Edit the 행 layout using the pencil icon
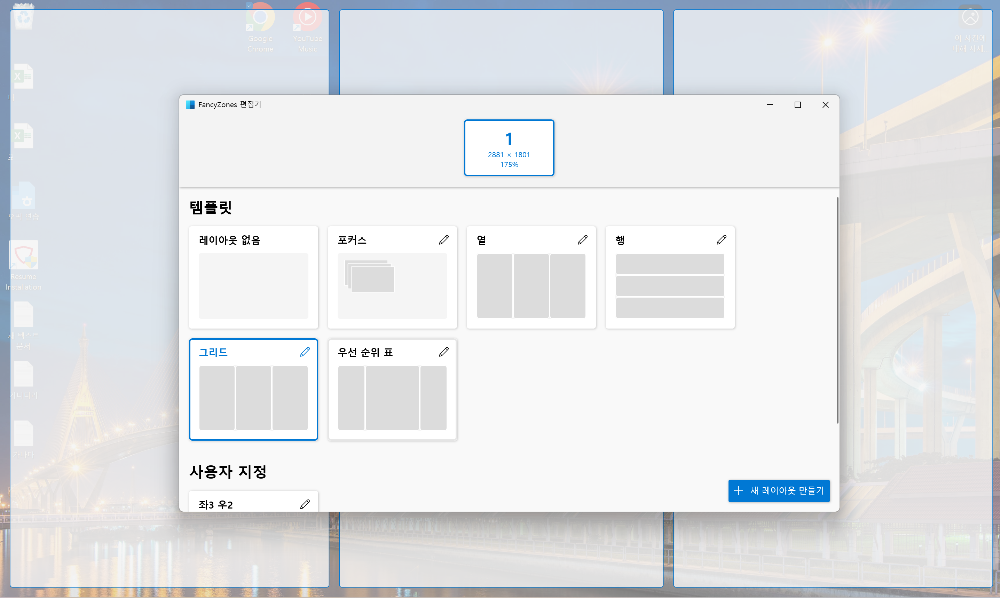 721,239
